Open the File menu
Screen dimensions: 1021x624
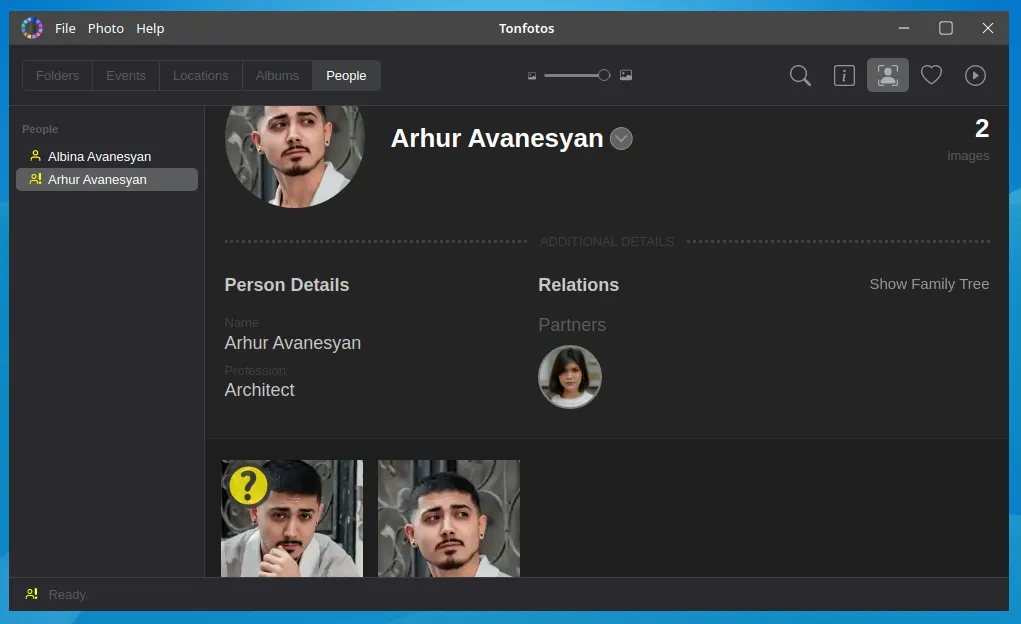tap(65, 28)
